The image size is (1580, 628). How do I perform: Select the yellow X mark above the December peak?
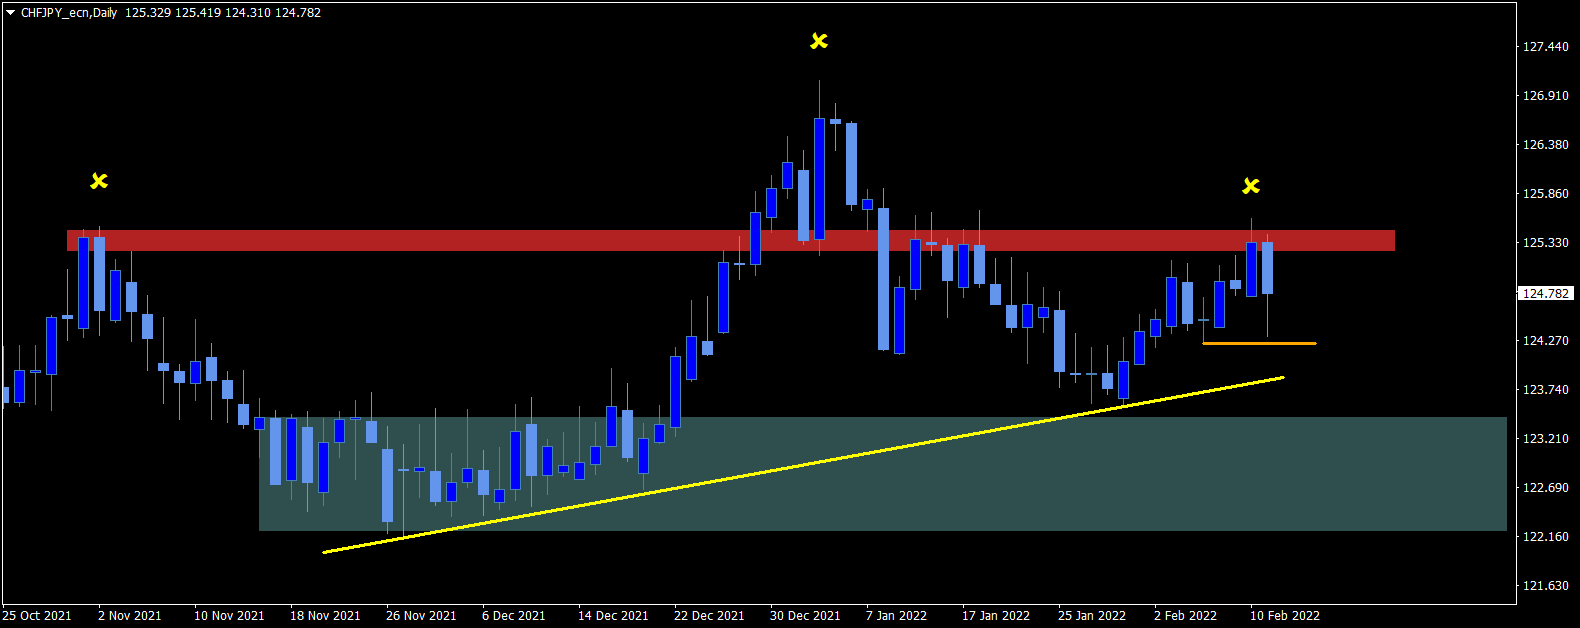pyautogui.click(x=819, y=41)
